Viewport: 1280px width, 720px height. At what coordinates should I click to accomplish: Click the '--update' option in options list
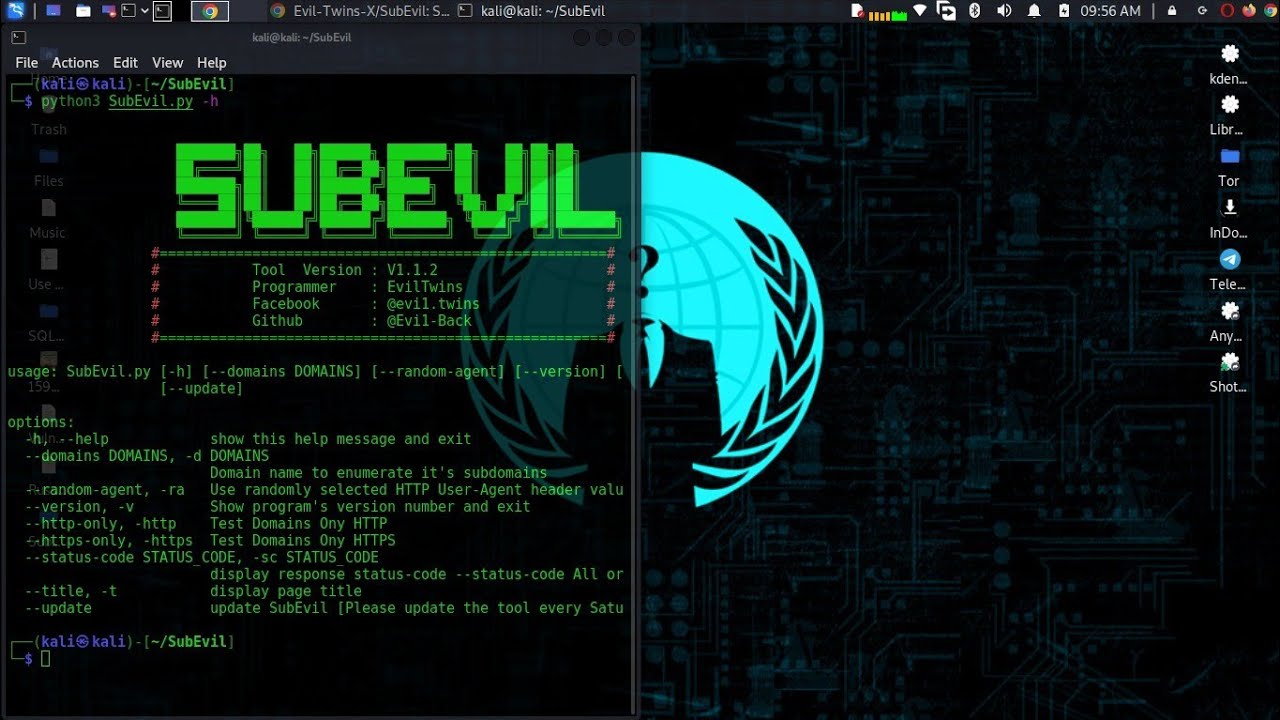pyautogui.click(x=58, y=608)
